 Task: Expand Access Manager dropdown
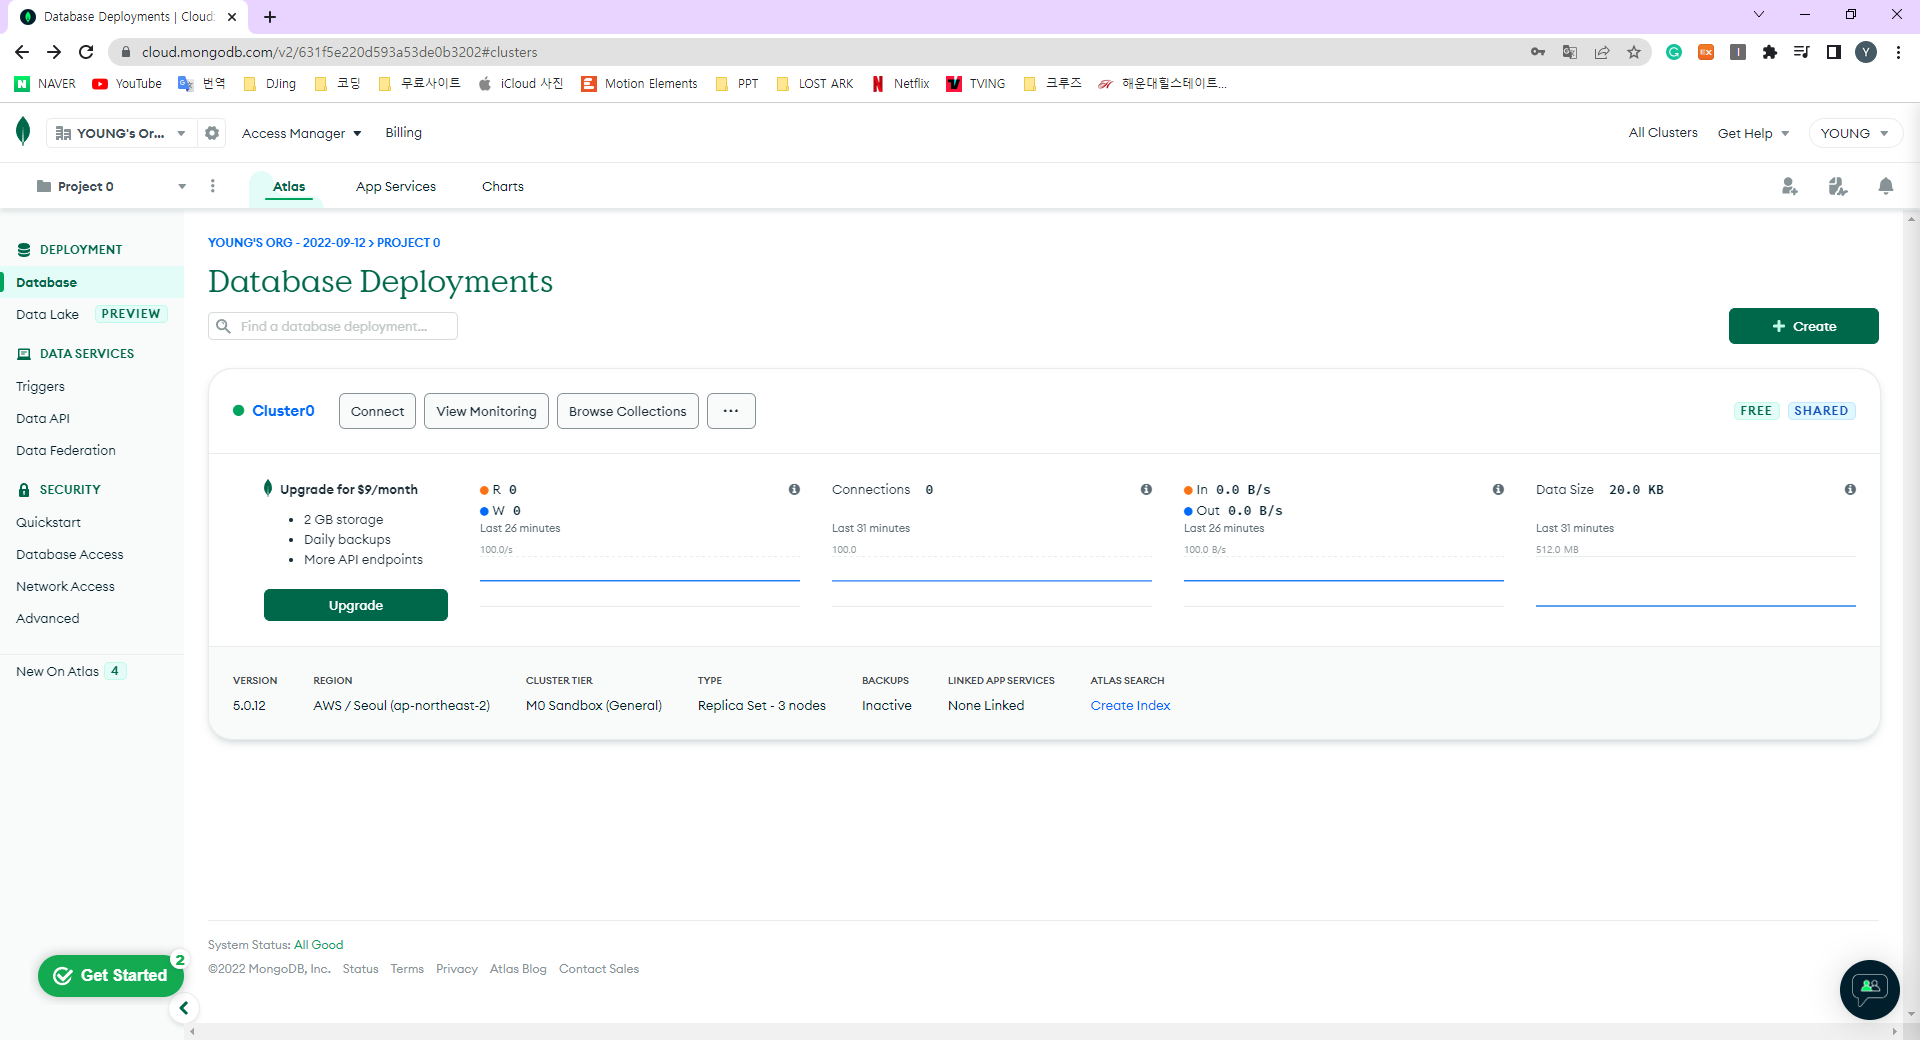click(x=301, y=133)
